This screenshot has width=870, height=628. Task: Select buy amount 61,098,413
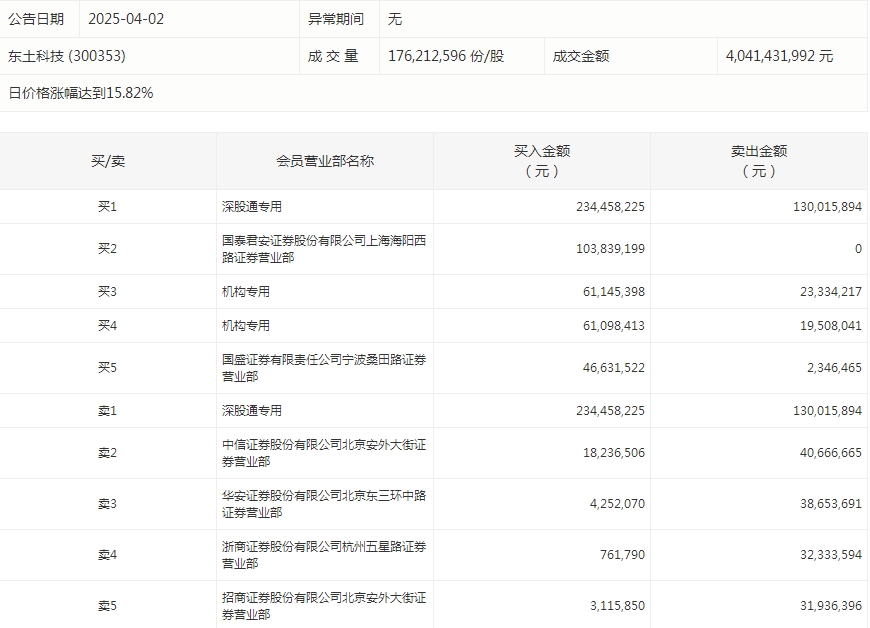coord(614,326)
